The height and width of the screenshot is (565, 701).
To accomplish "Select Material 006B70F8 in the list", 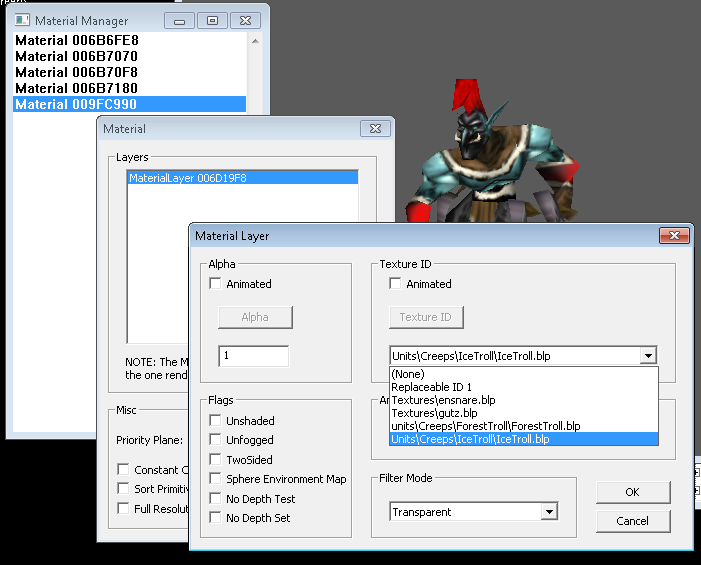I will click(129, 72).
